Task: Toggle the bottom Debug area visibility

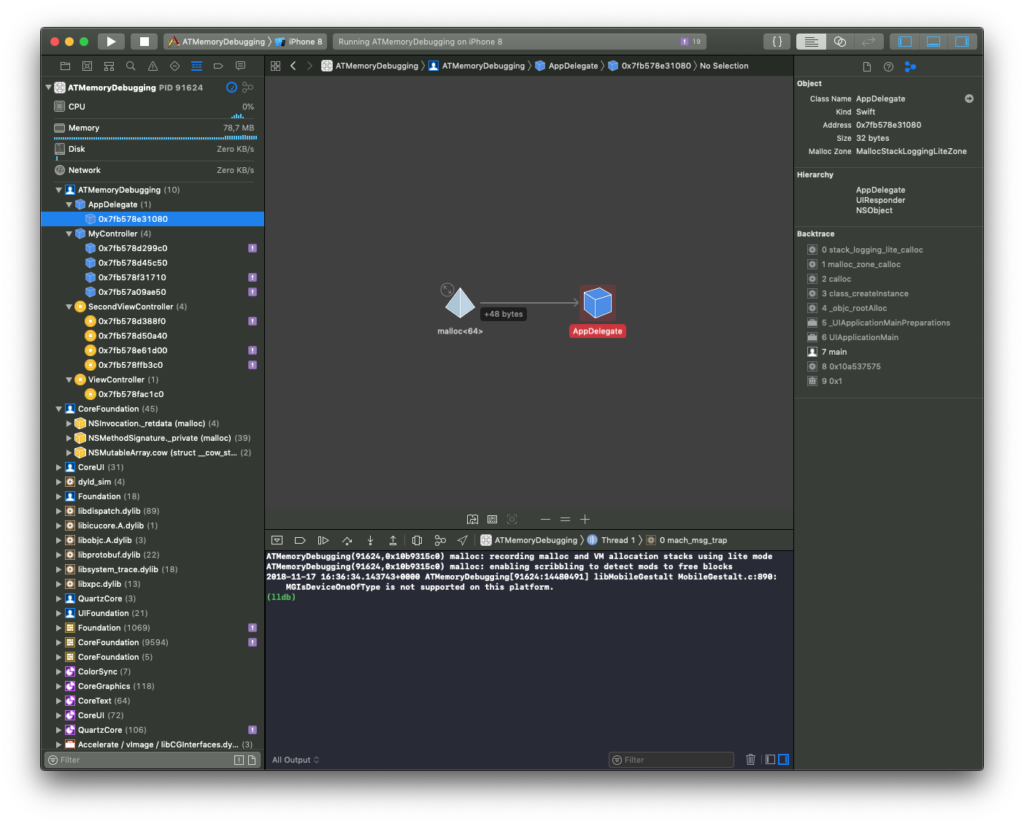Action: [933, 41]
